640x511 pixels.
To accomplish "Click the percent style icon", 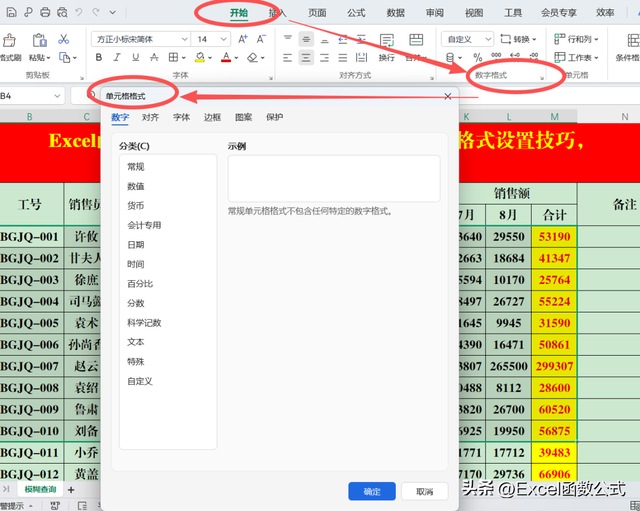I will coord(478,58).
